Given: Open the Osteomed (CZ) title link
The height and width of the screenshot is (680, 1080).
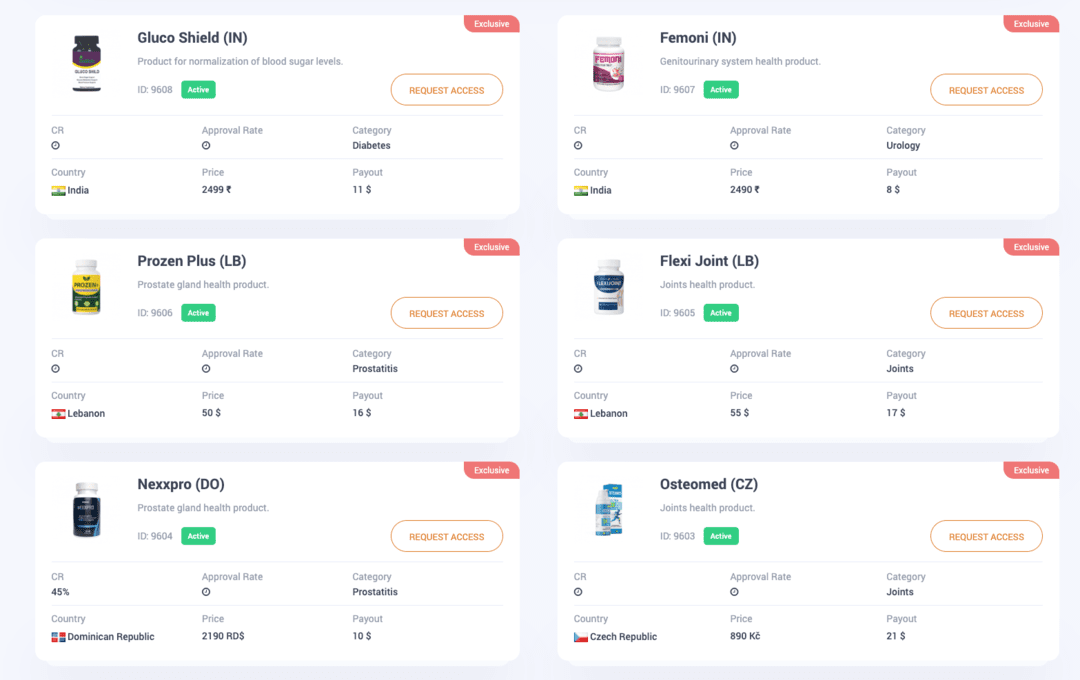Looking at the screenshot, I should point(708,484).
